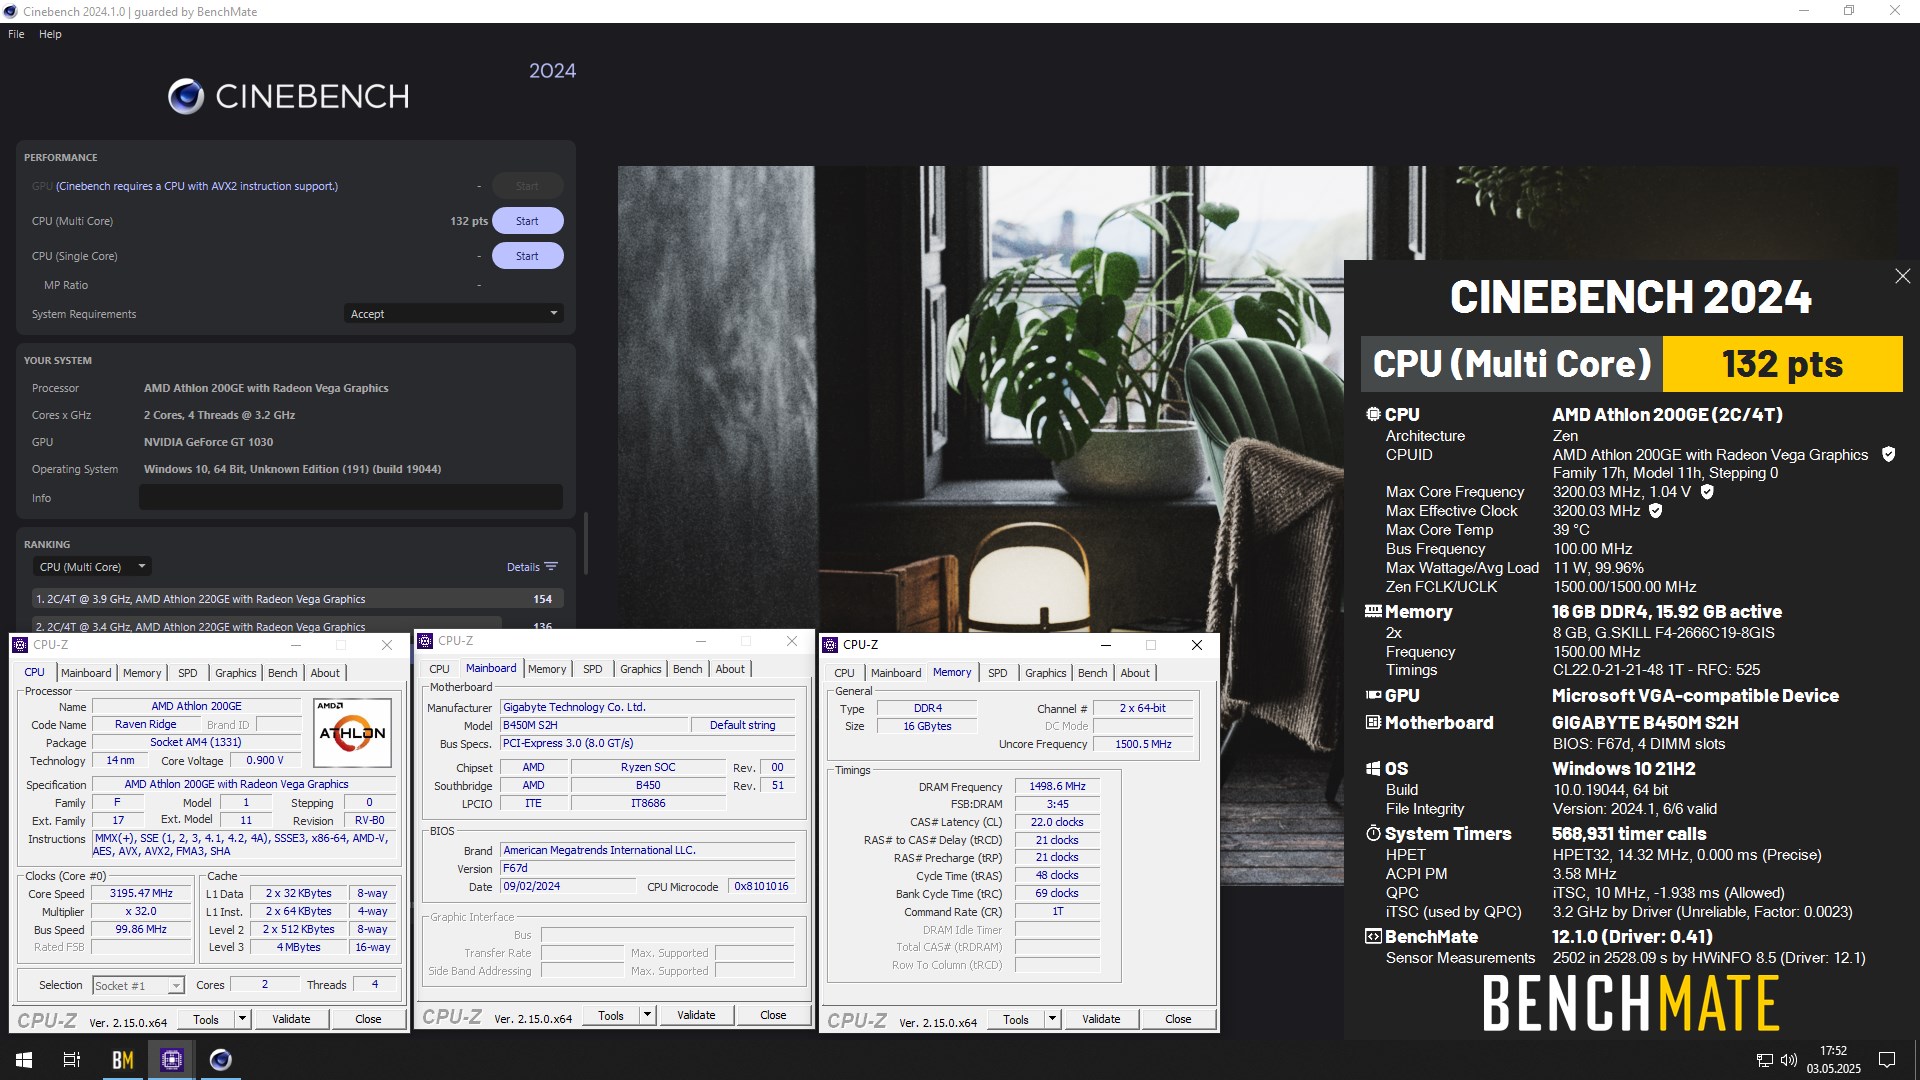
Task: Expand Tools dropdown arrow in left CPU-Z
Action: point(242,1019)
